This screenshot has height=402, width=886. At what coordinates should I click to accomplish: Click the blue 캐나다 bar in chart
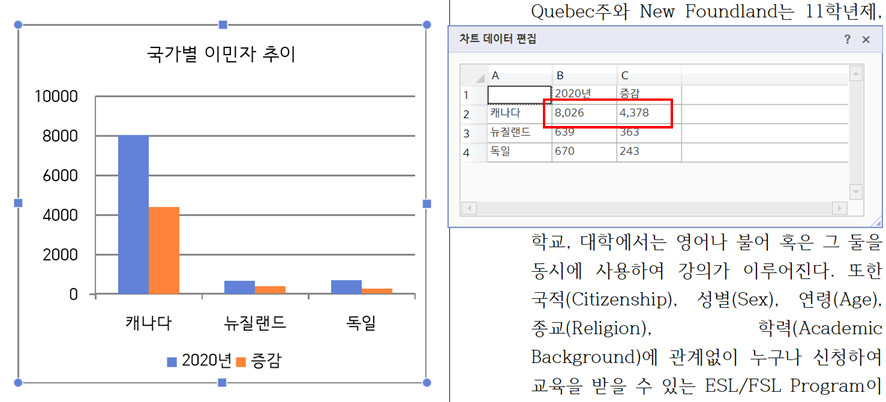pos(133,215)
